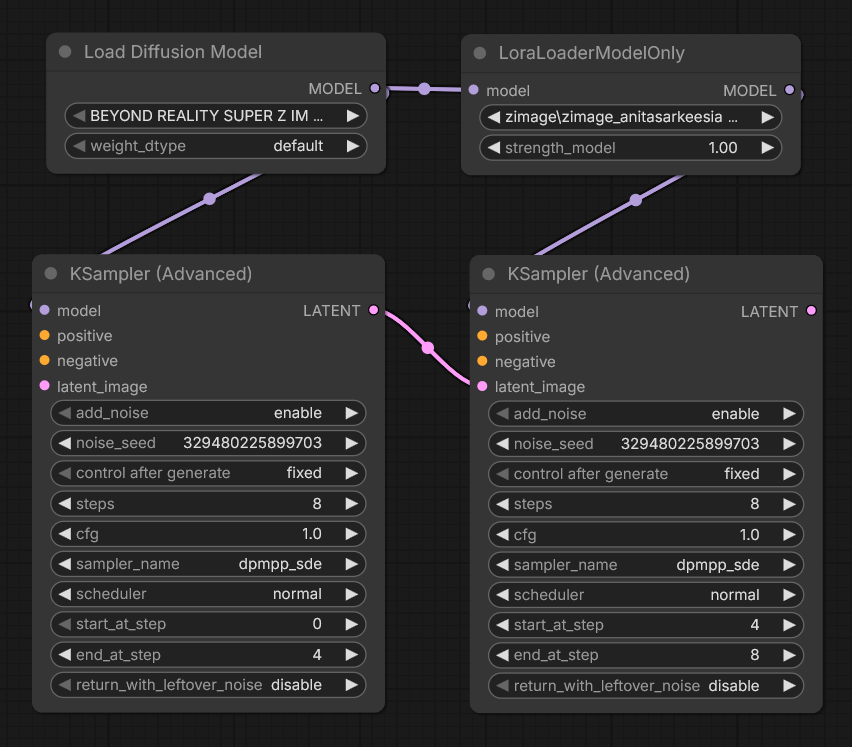
Task: Edit noise_seed field on left KSampler
Action: [x=208, y=443]
